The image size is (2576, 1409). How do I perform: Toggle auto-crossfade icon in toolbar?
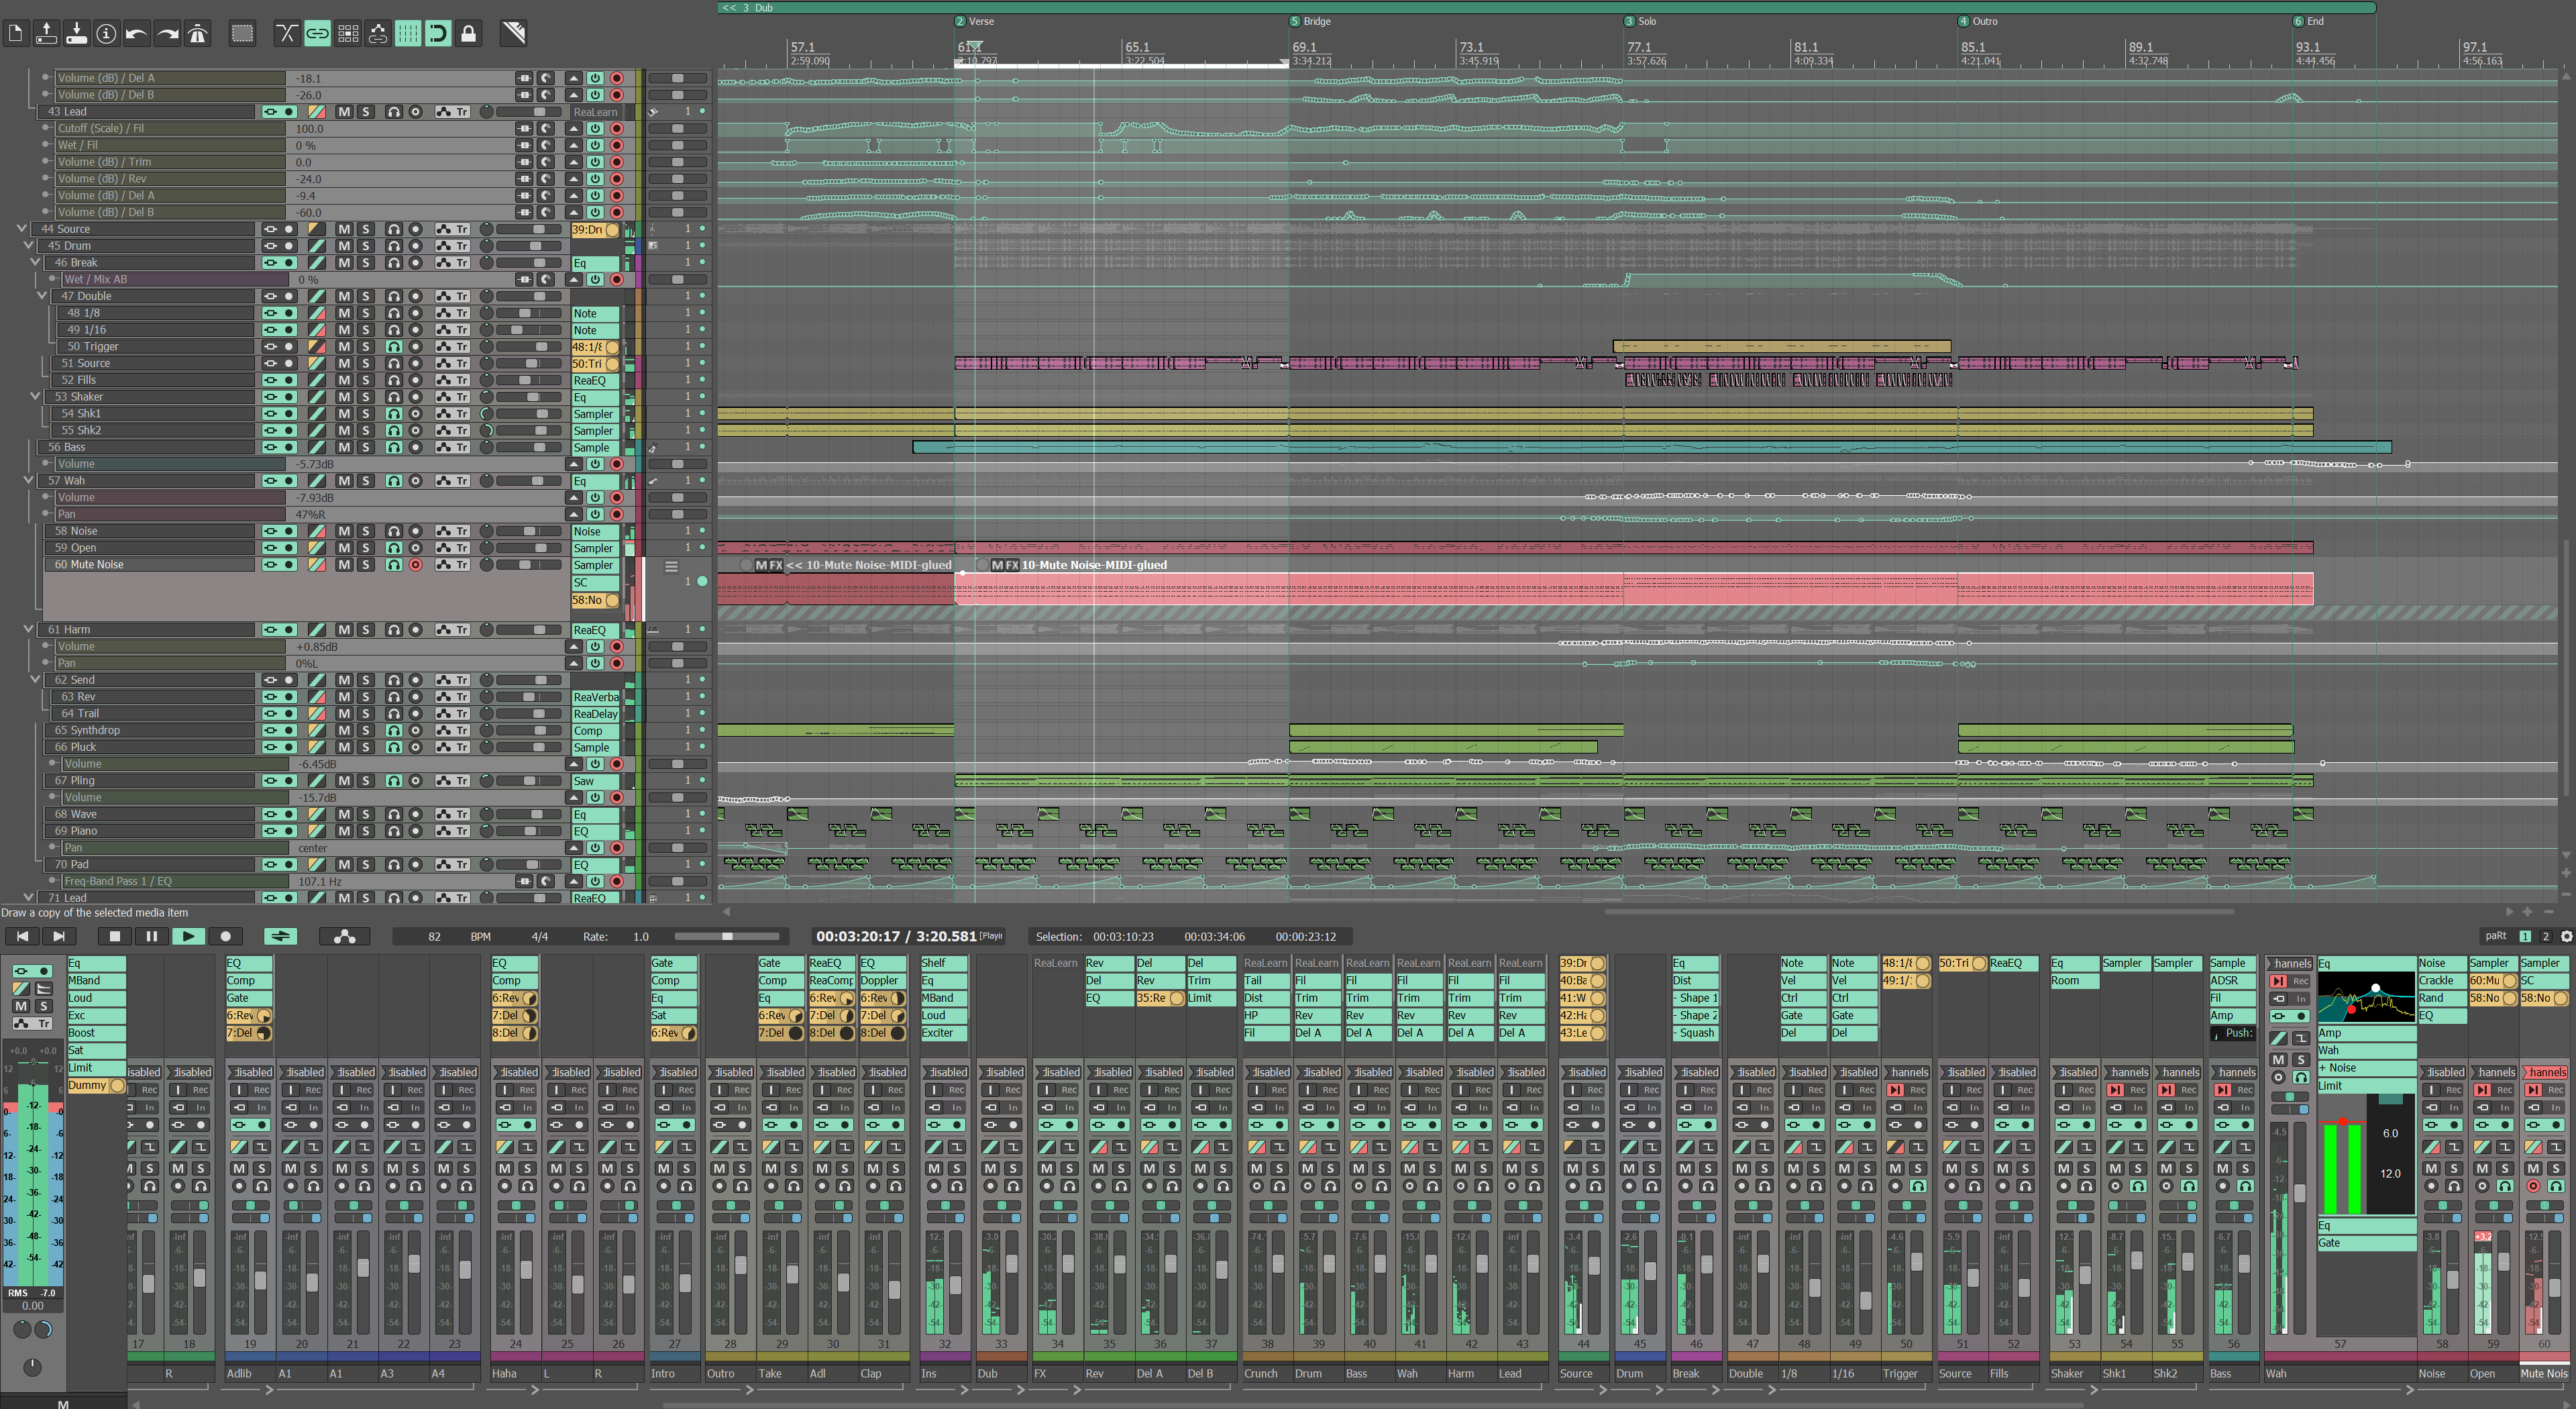(x=287, y=34)
